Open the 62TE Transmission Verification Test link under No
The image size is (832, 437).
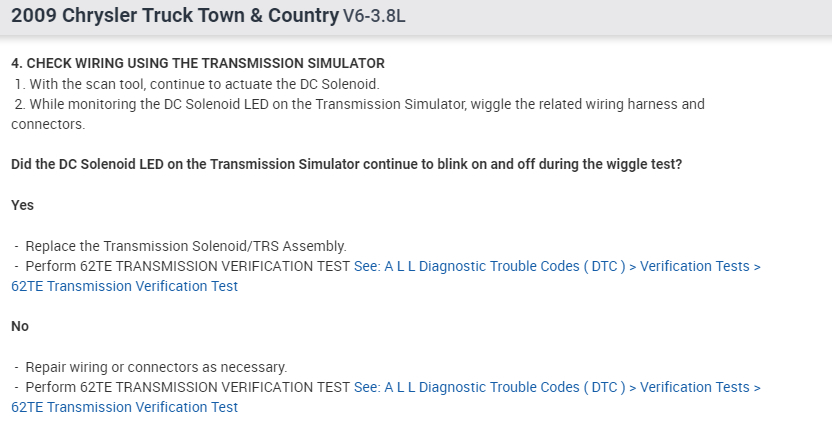coord(125,407)
